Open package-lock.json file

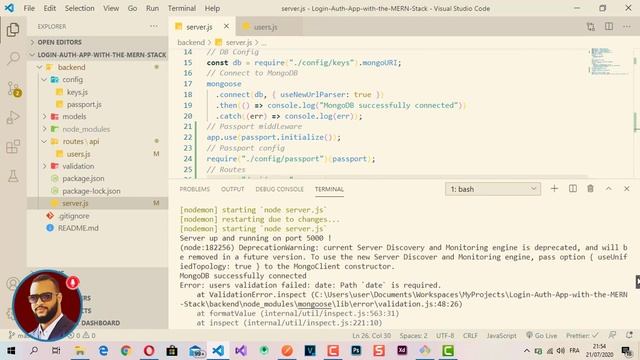(x=98, y=191)
